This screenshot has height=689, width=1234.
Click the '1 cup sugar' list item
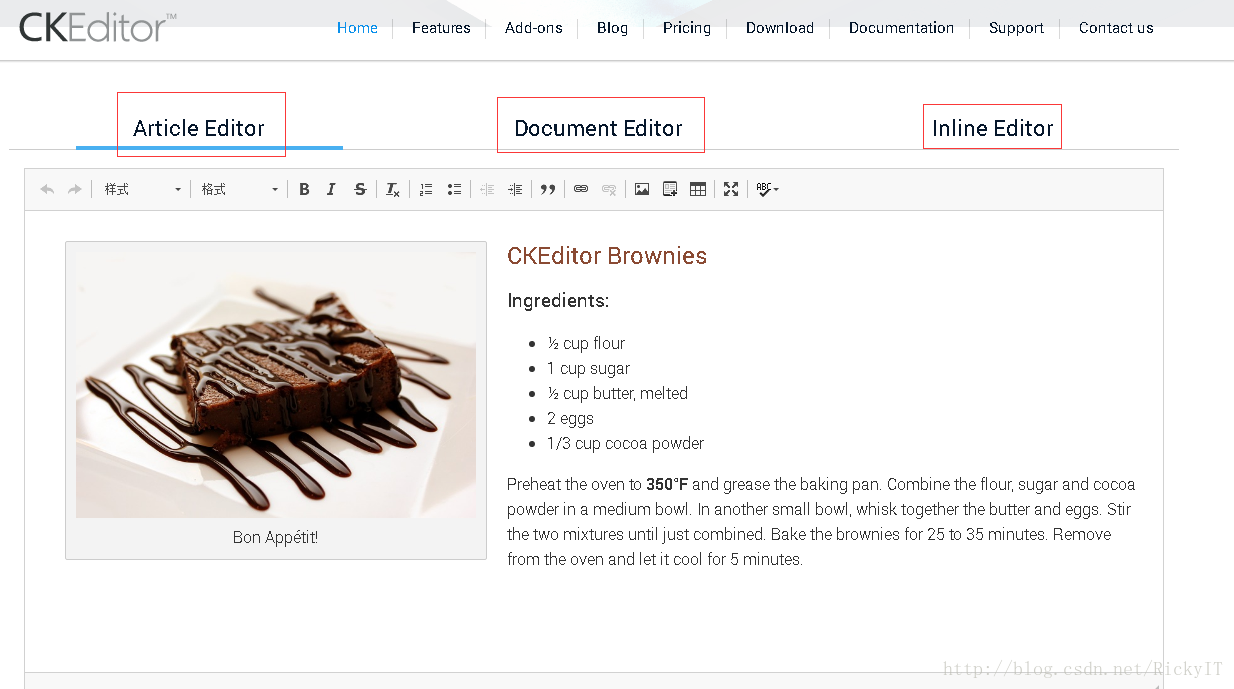click(588, 368)
